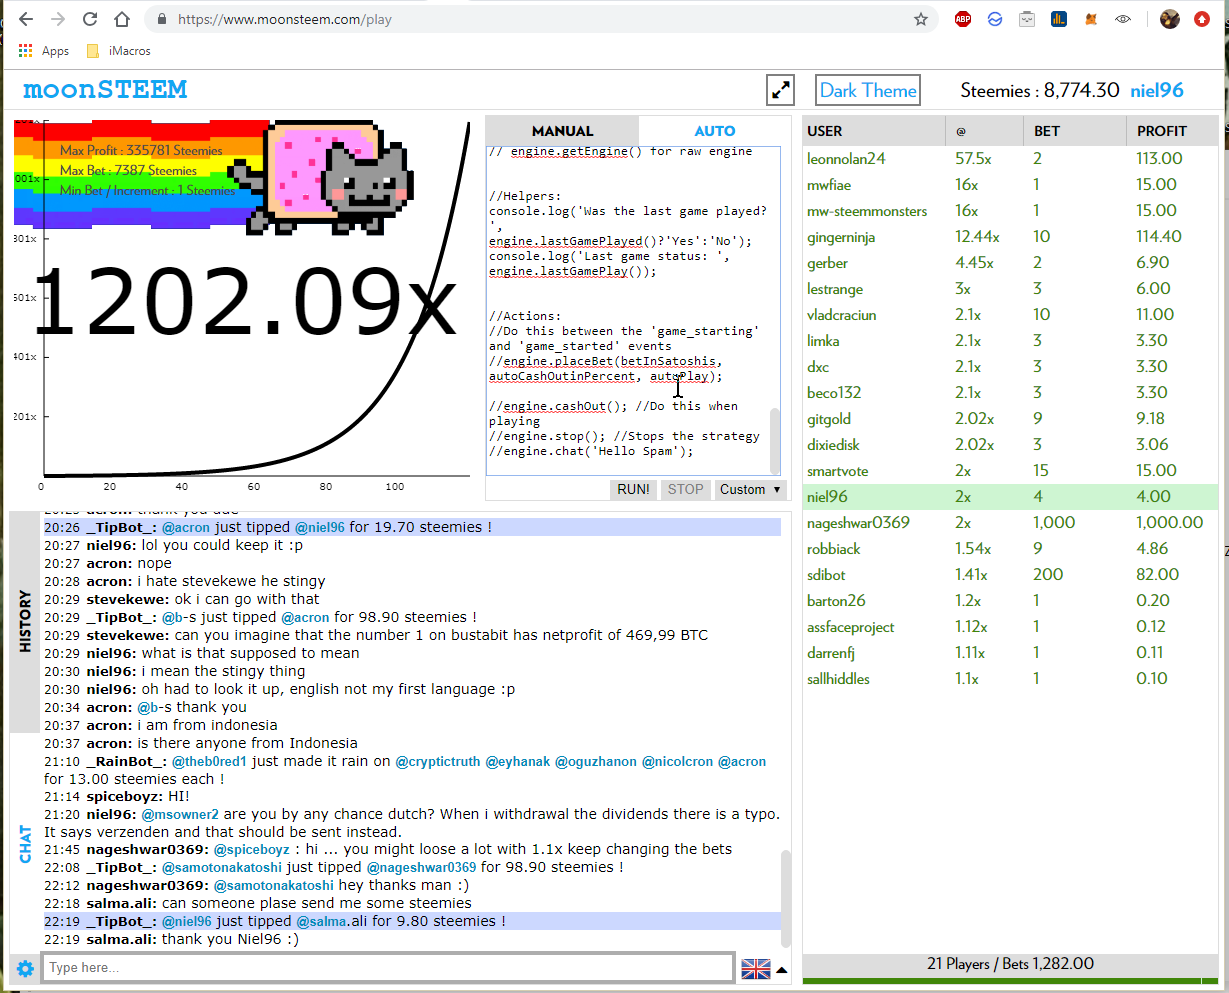1229x993 pixels.
Task: Open the CHAT side tab
Action: point(25,843)
